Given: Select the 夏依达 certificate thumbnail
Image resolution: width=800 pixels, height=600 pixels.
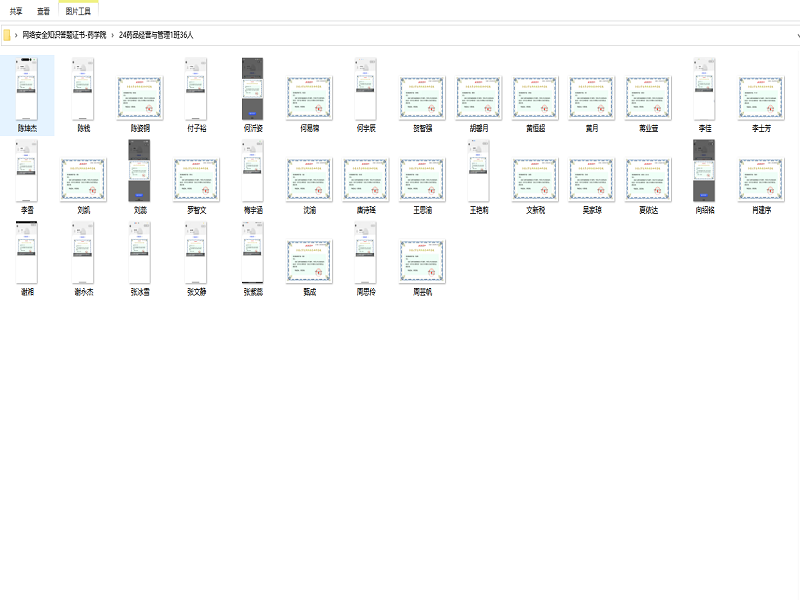Looking at the screenshot, I should click(x=649, y=179).
